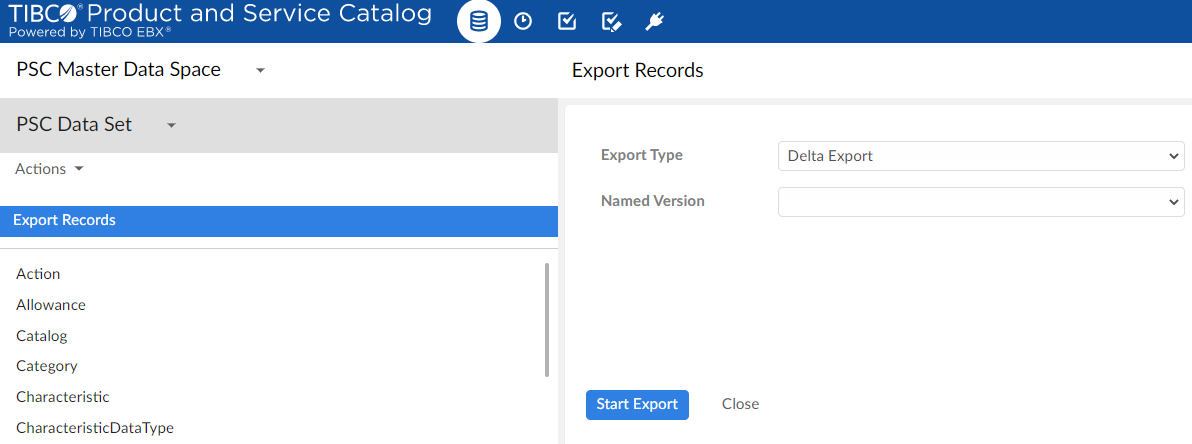The height and width of the screenshot is (444, 1192).
Task: Open the check-and-pencil workflow icon
Action: tap(612, 22)
